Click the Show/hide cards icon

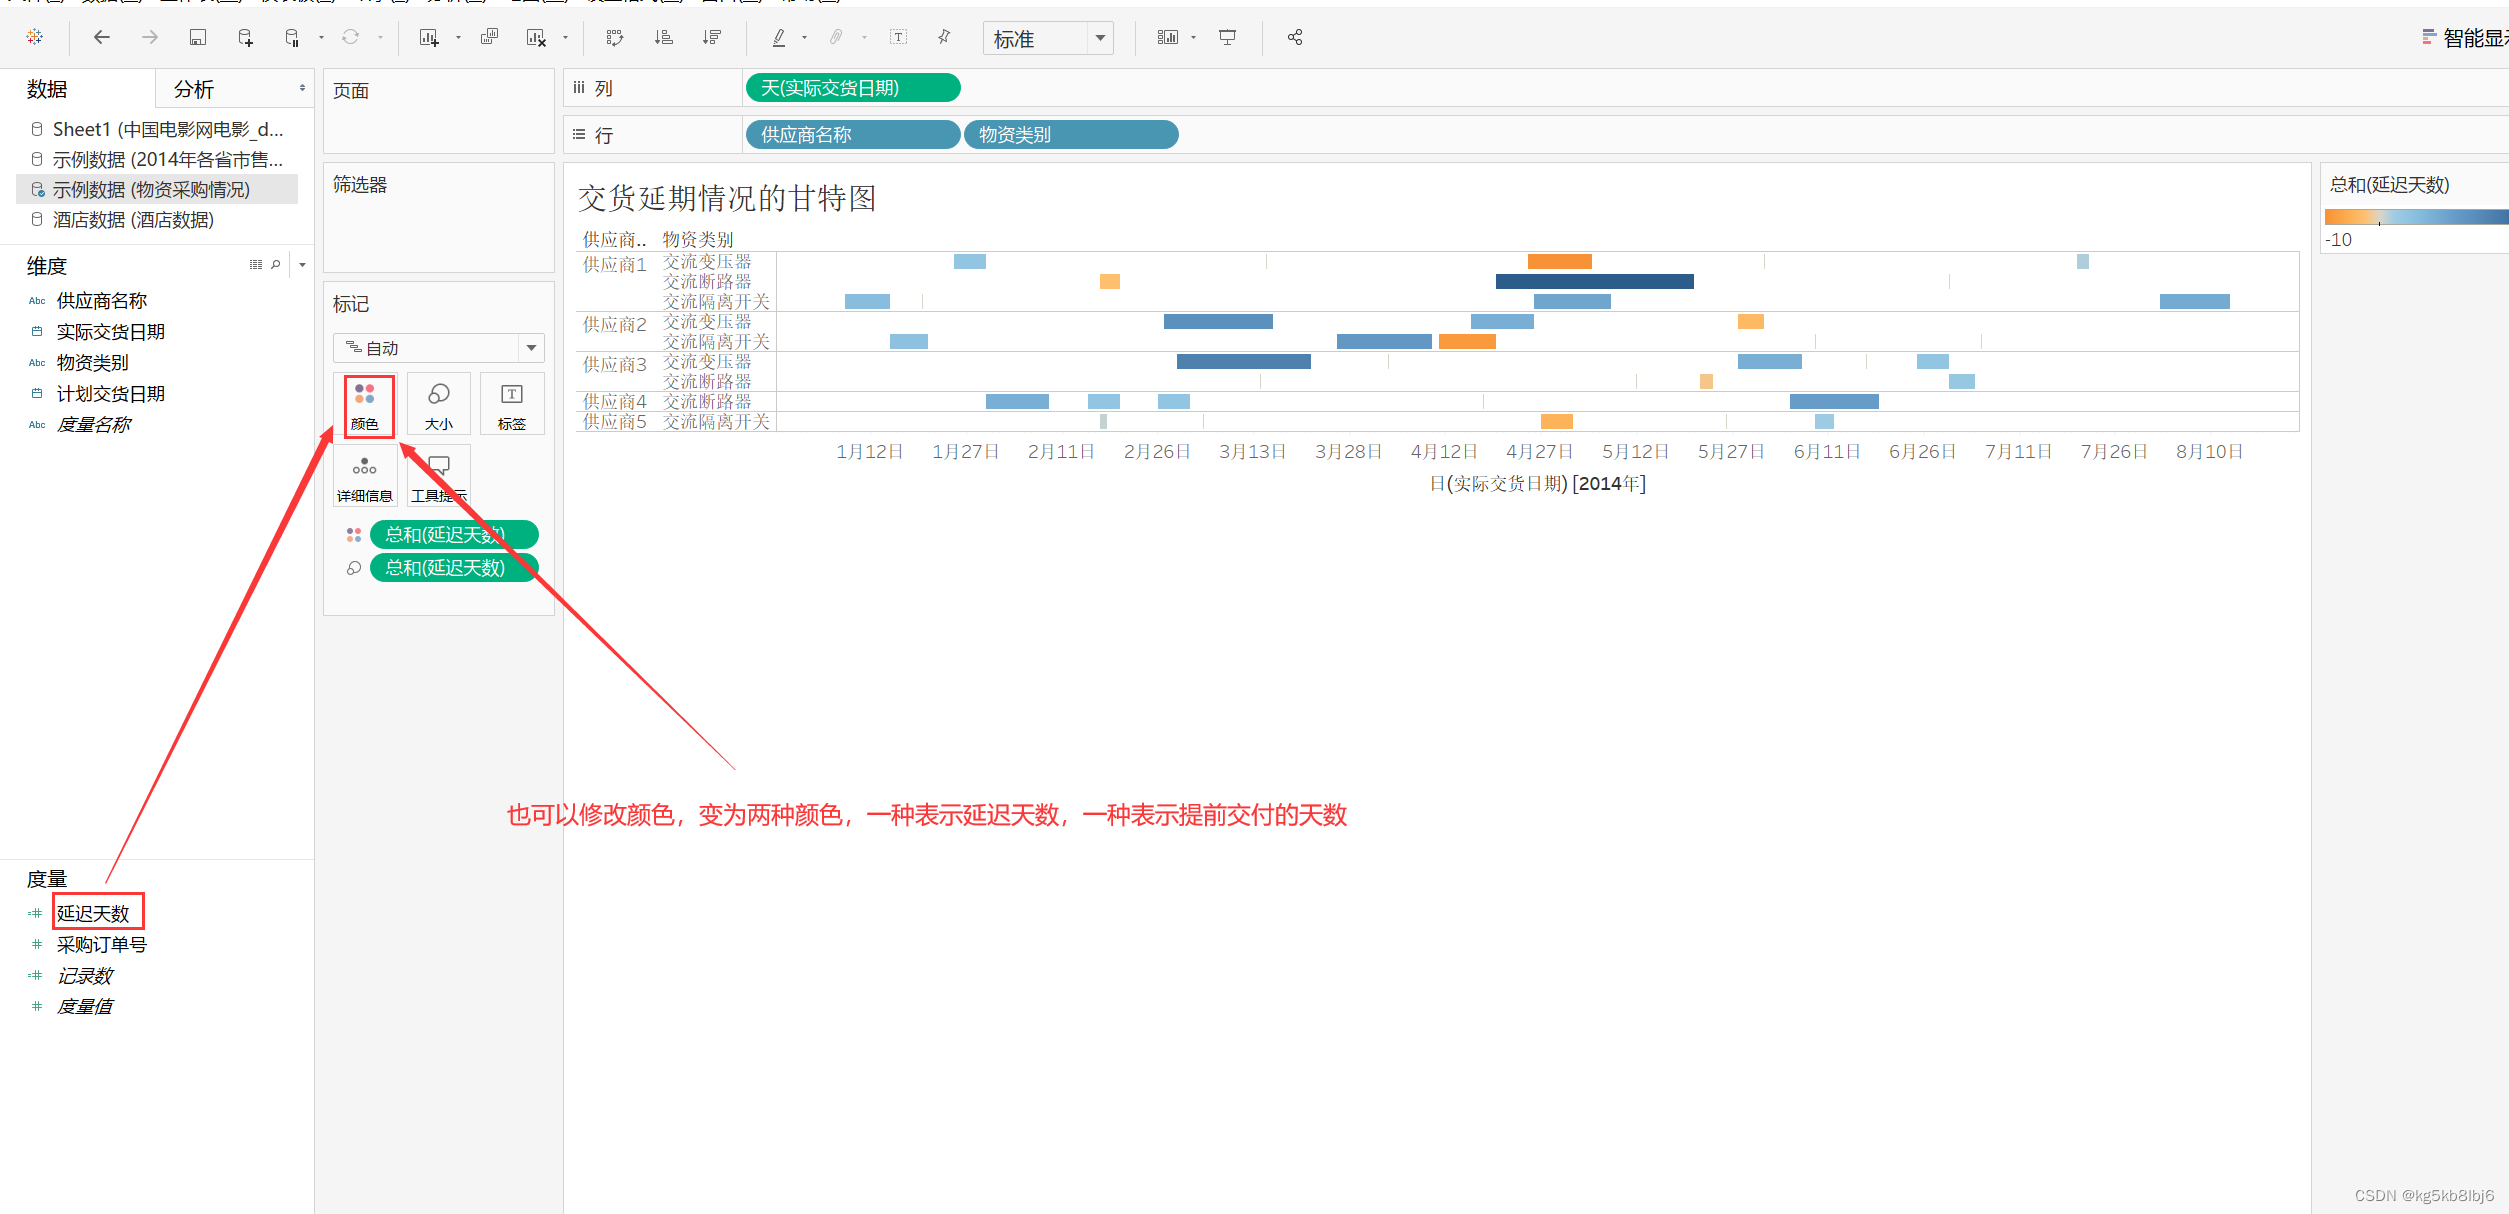pyautogui.click(x=1168, y=37)
